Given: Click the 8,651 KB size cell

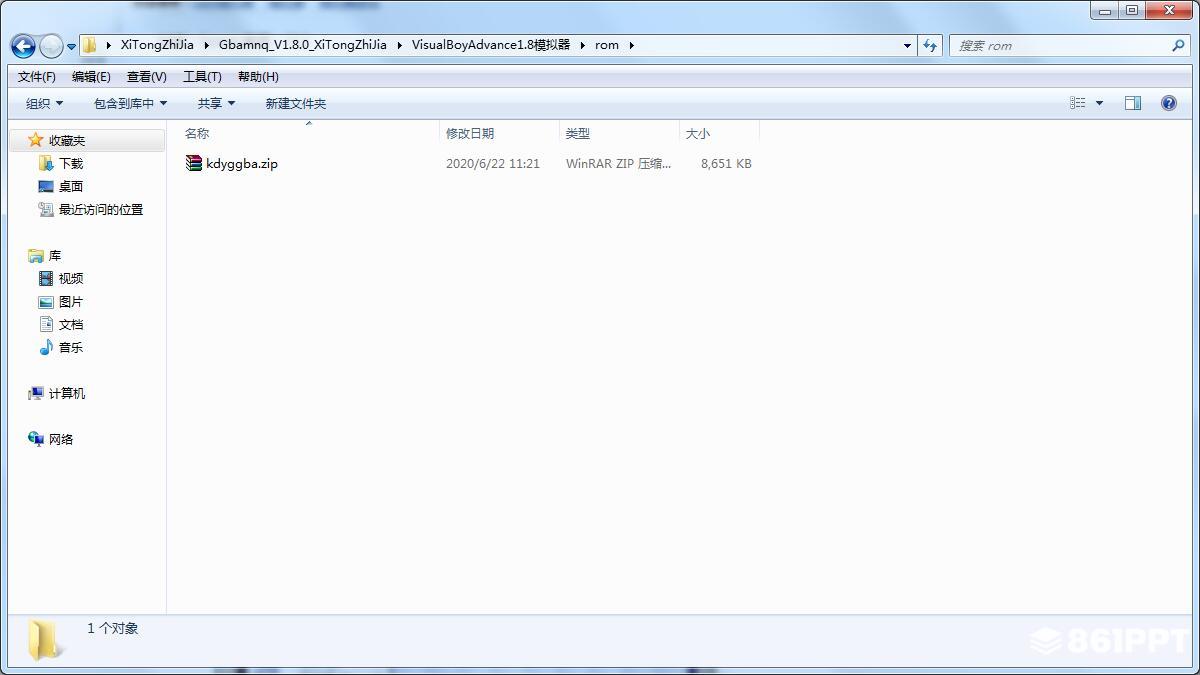Looking at the screenshot, I should point(726,164).
